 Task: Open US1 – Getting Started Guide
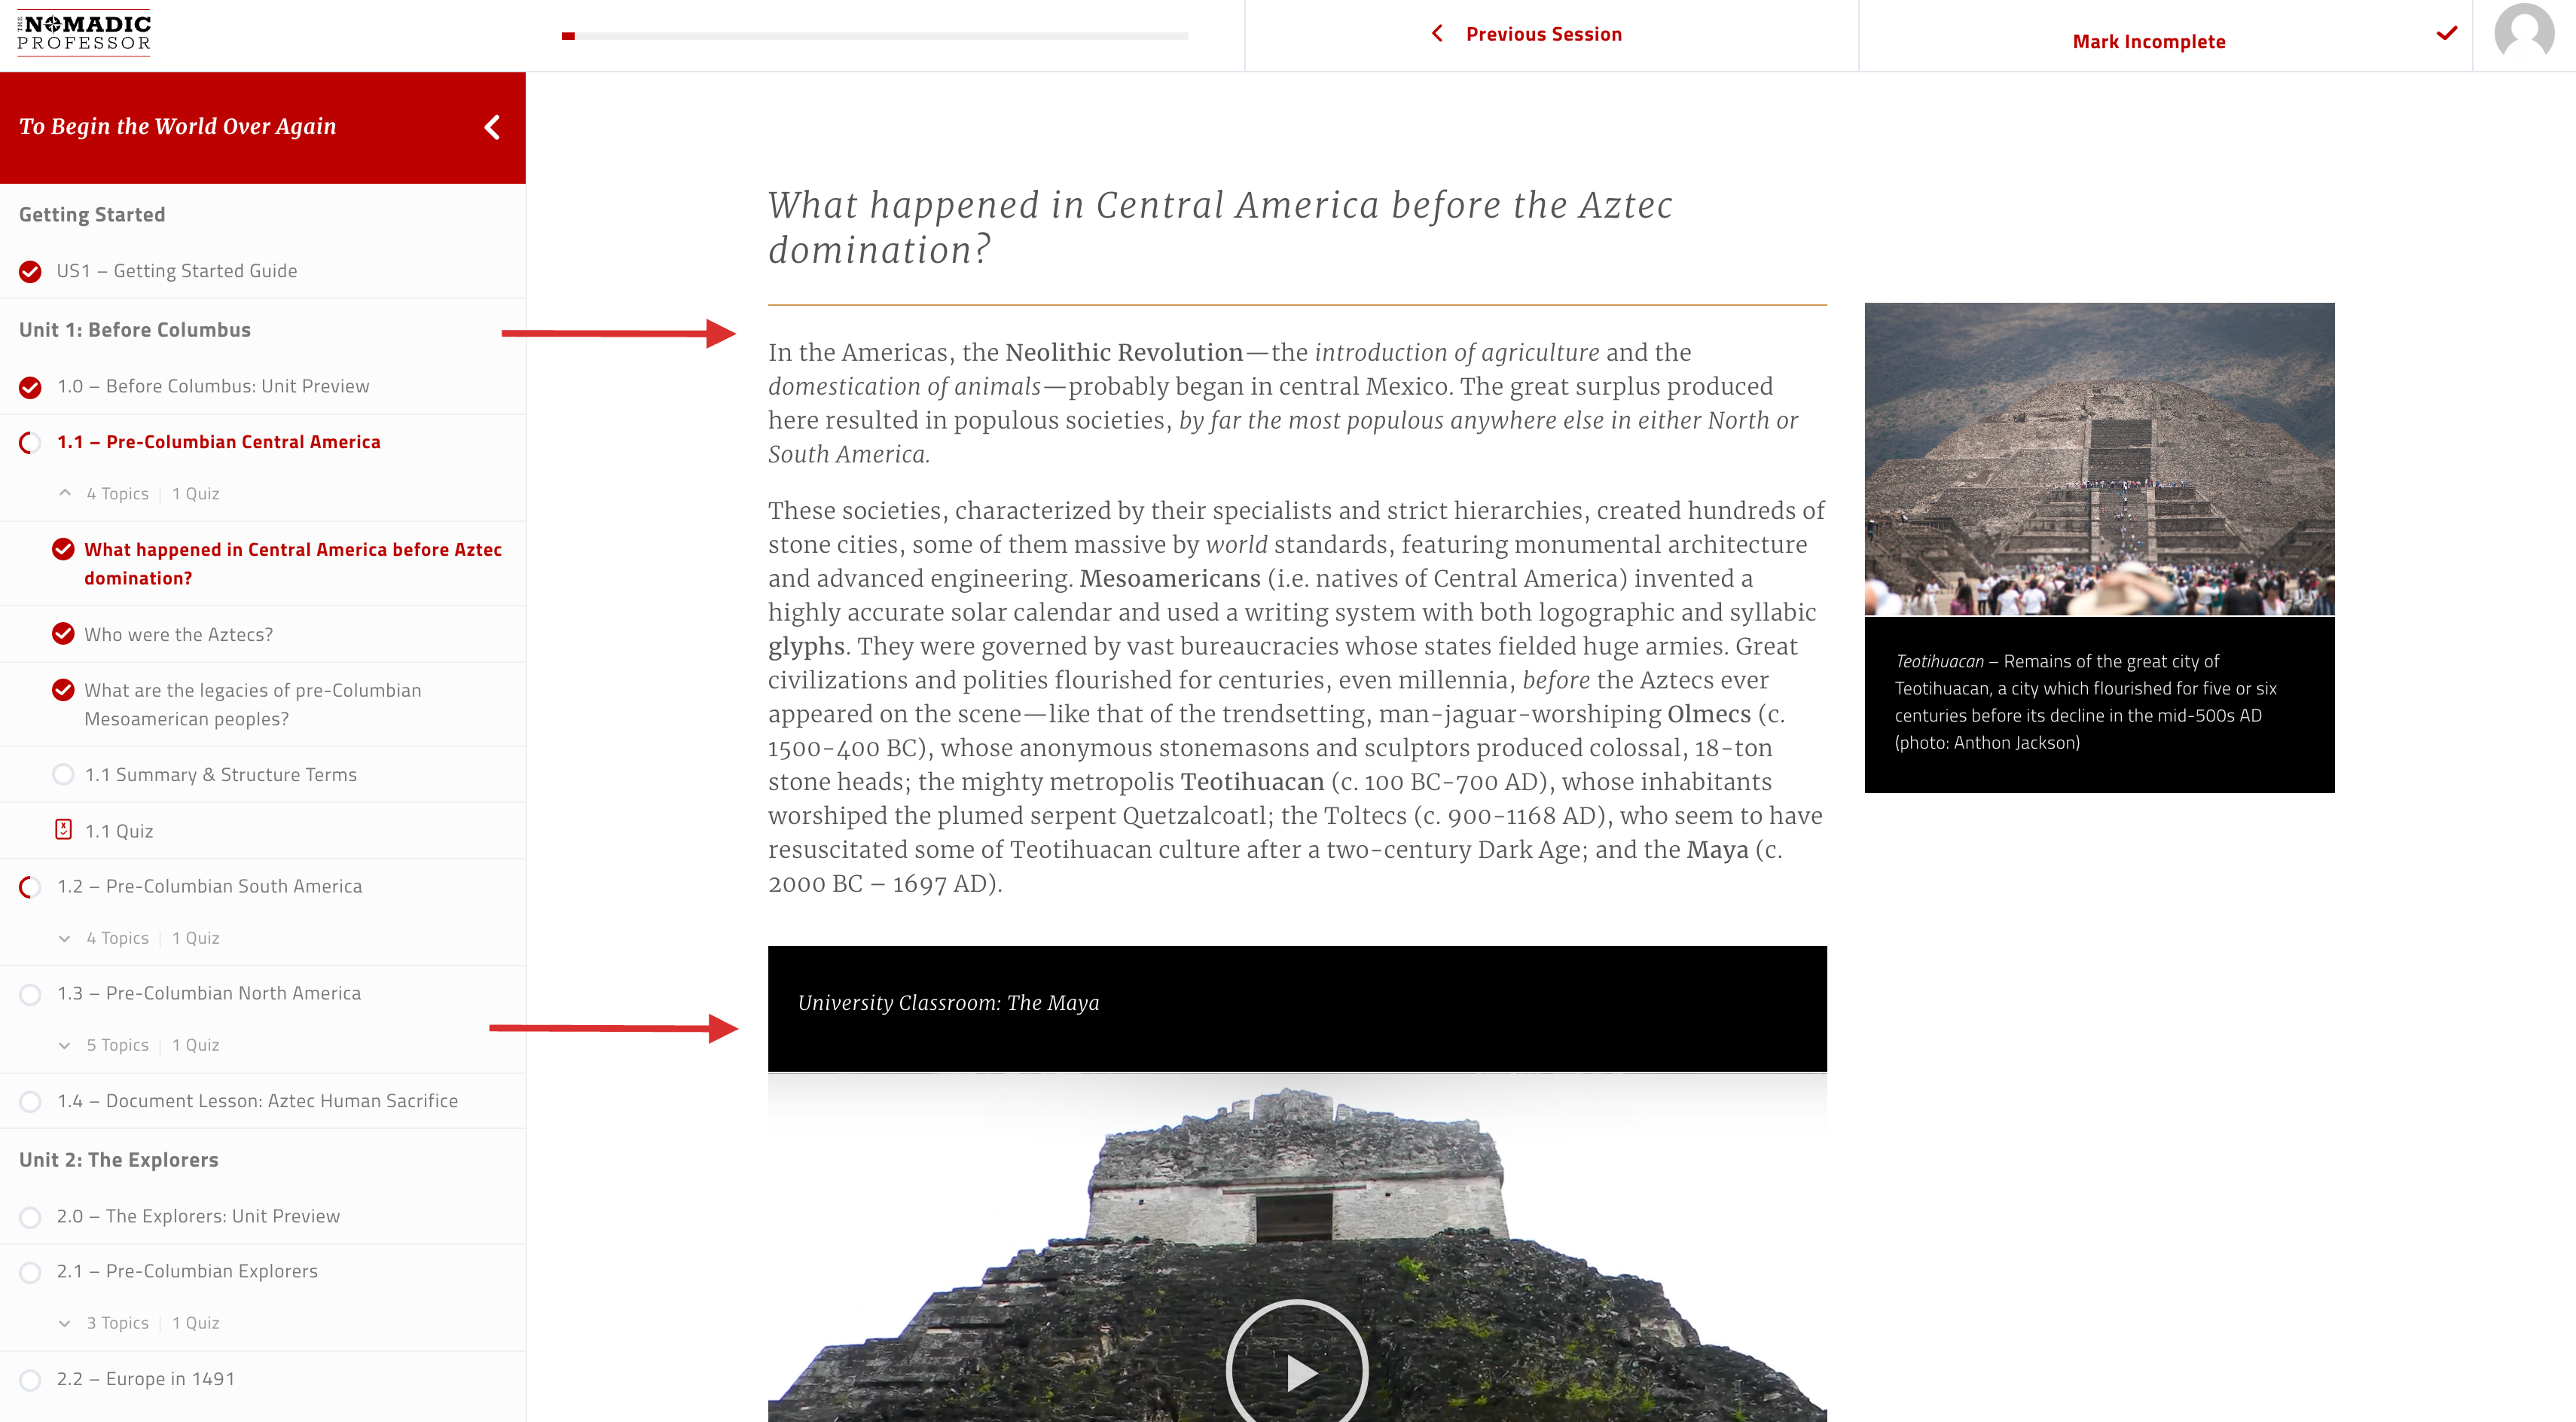tap(177, 271)
